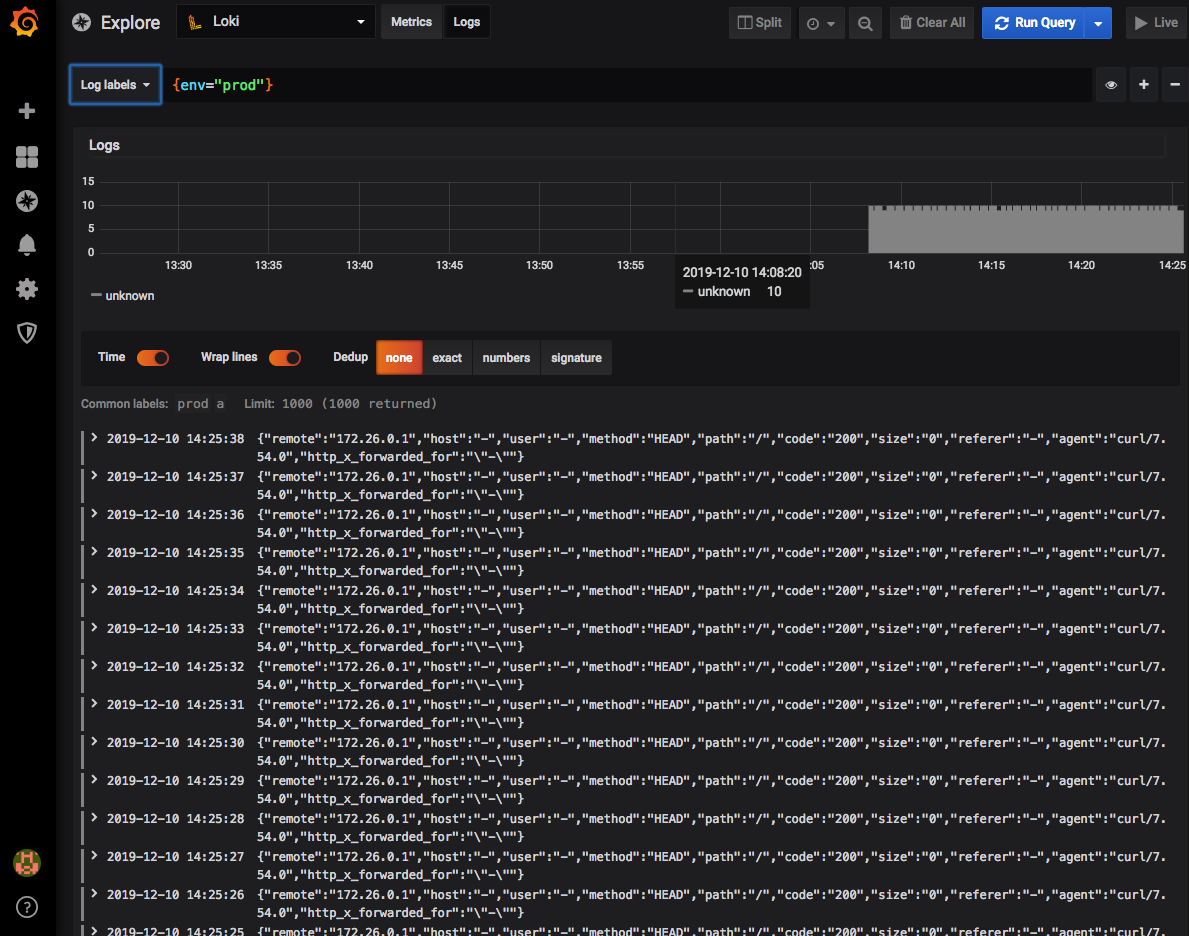Click the query input field with env="prod"
Viewport: 1189px width, 936px height.
tap(629, 85)
